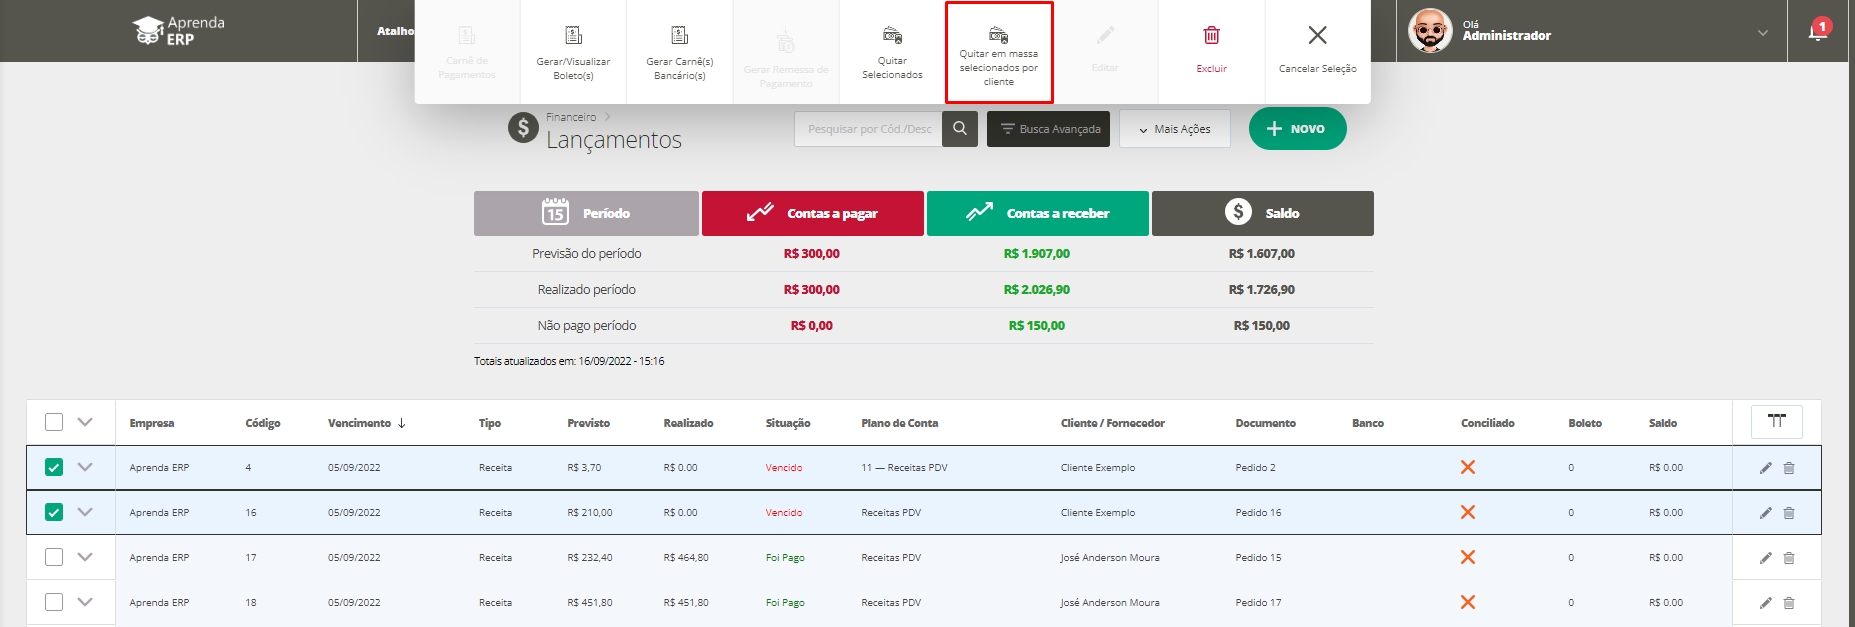Click Cancelar Seleção X icon
The image size is (1855, 627).
coord(1317,37)
